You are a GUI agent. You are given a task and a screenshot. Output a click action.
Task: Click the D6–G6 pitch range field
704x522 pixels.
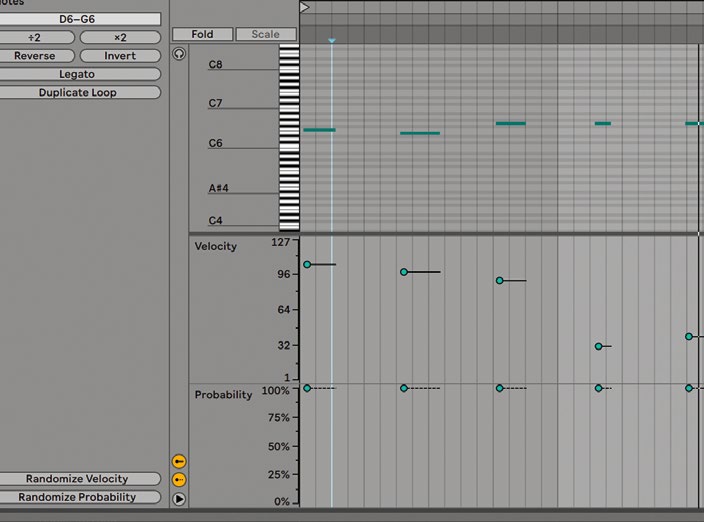(x=77, y=19)
